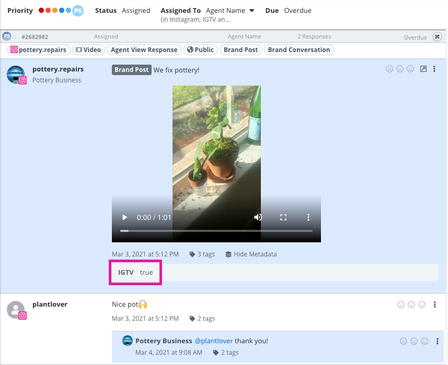Click the Public tag
448x365 pixels.
tap(200, 50)
